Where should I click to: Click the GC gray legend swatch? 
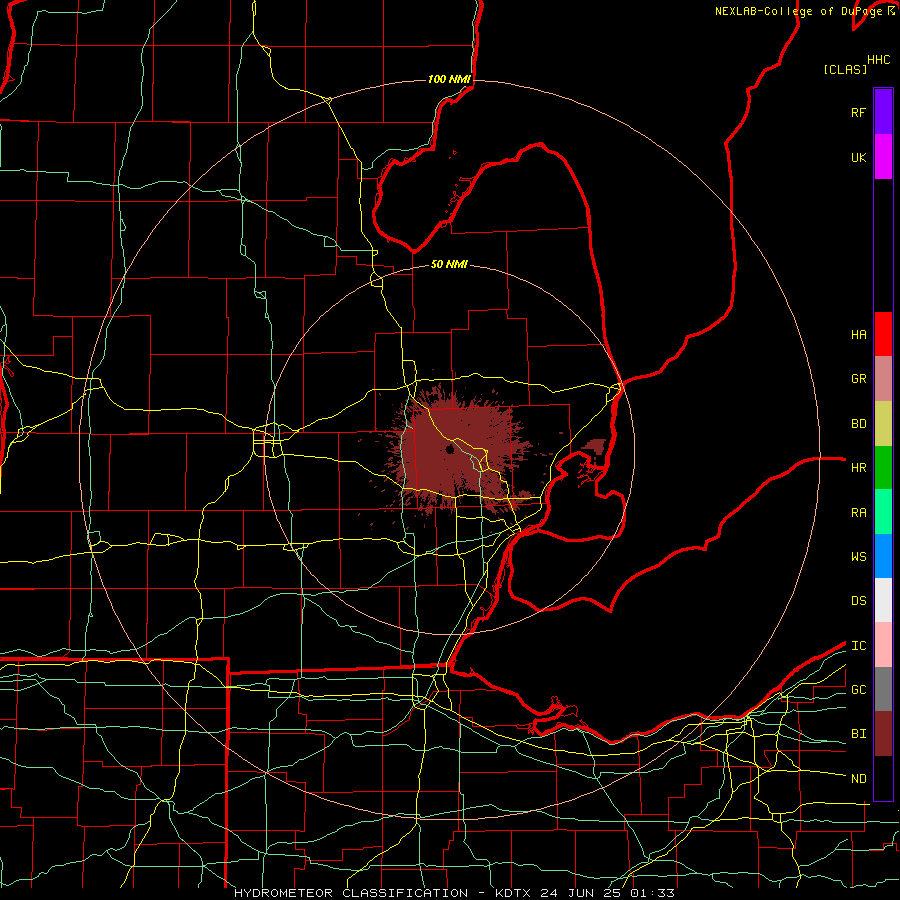pyautogui.click(x=883, y=689)
